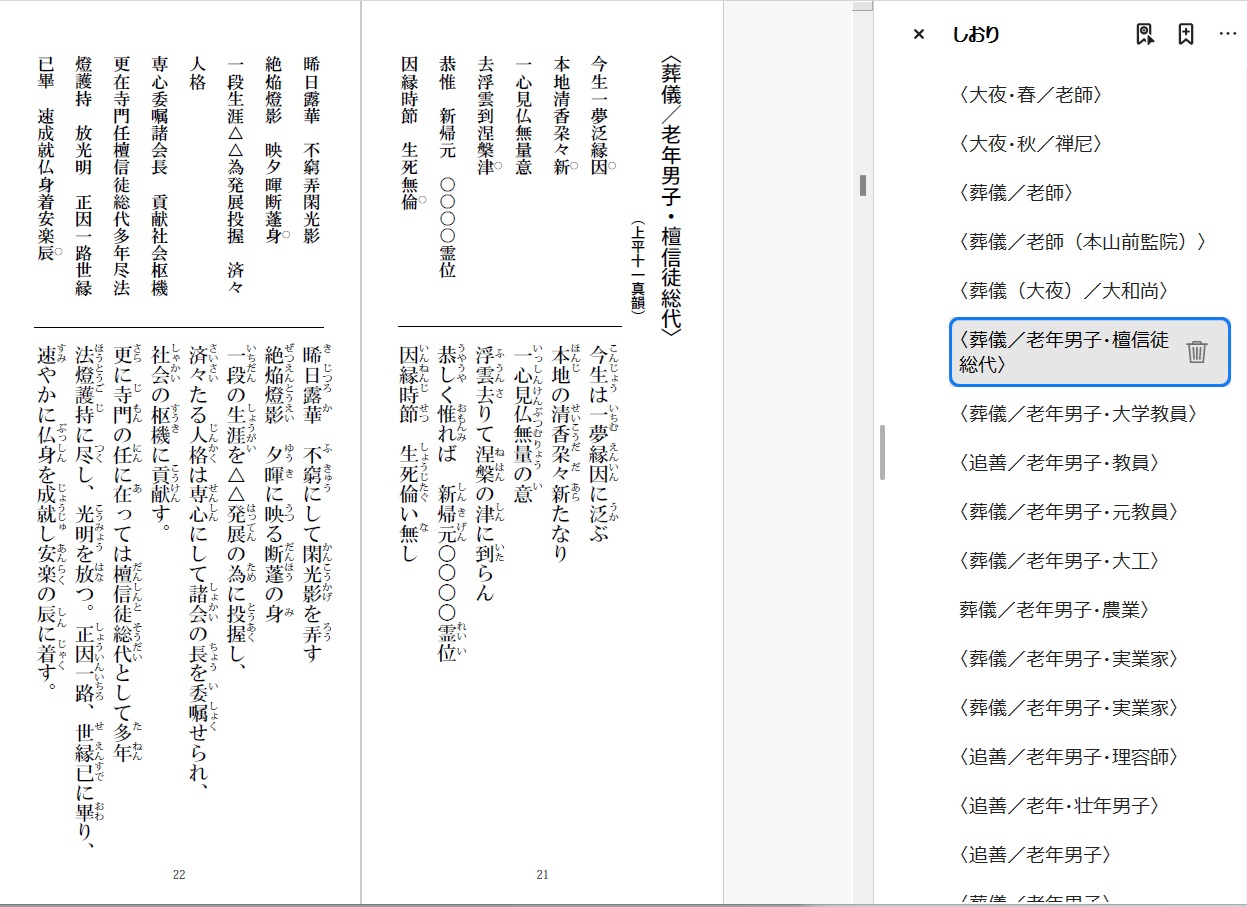This screenshot has width=1247, height=907.
Task: Select bookmark 〈葬儀／老師（本山前監院）〉
Action: tap(1082, 242)
